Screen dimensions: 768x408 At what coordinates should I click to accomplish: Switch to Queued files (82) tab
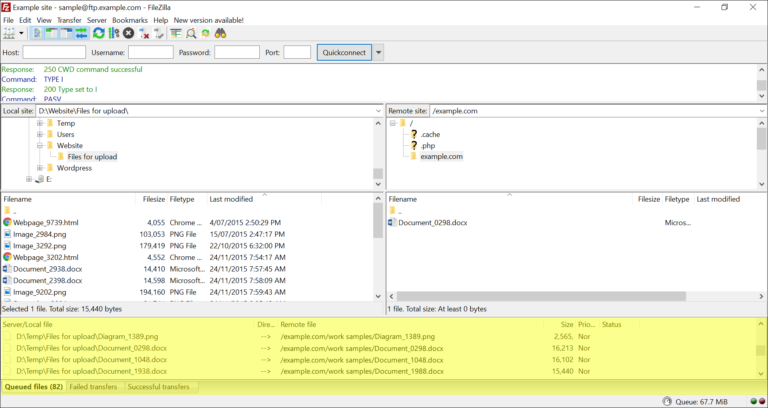(x=34, y=386)
